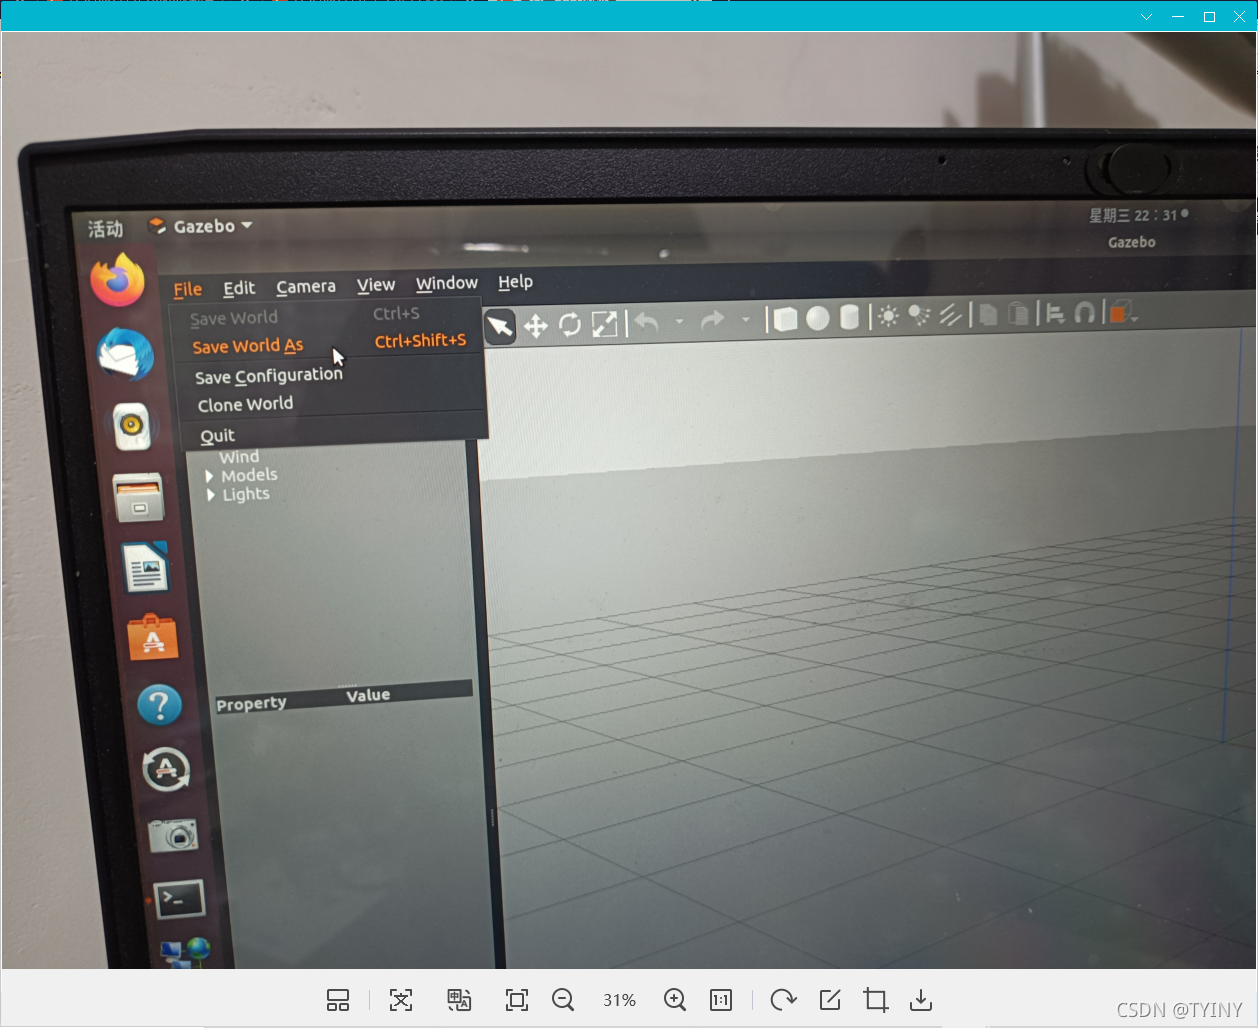Open Software Updater from the dock
Image resolution: width=1258 pixels, height=1028 pixels.
click(166, 770)
